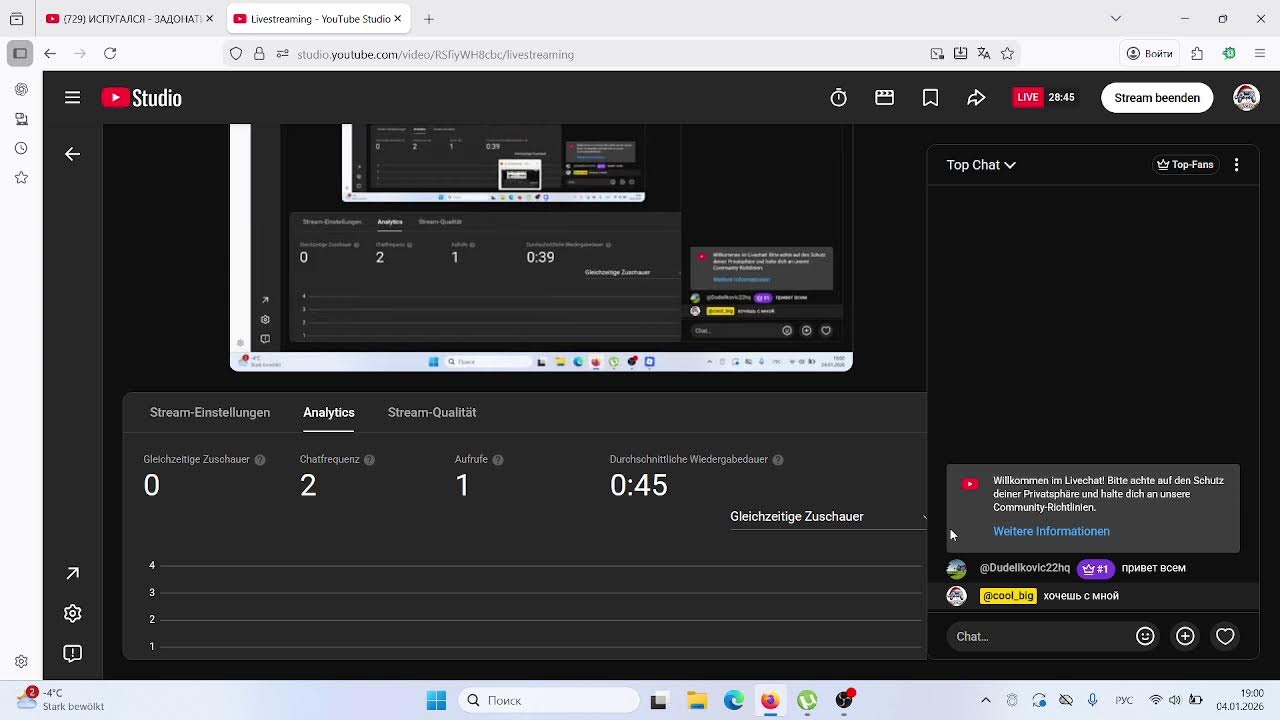Click username @Dudelkovic22hq in chat

pos(1025,568)
